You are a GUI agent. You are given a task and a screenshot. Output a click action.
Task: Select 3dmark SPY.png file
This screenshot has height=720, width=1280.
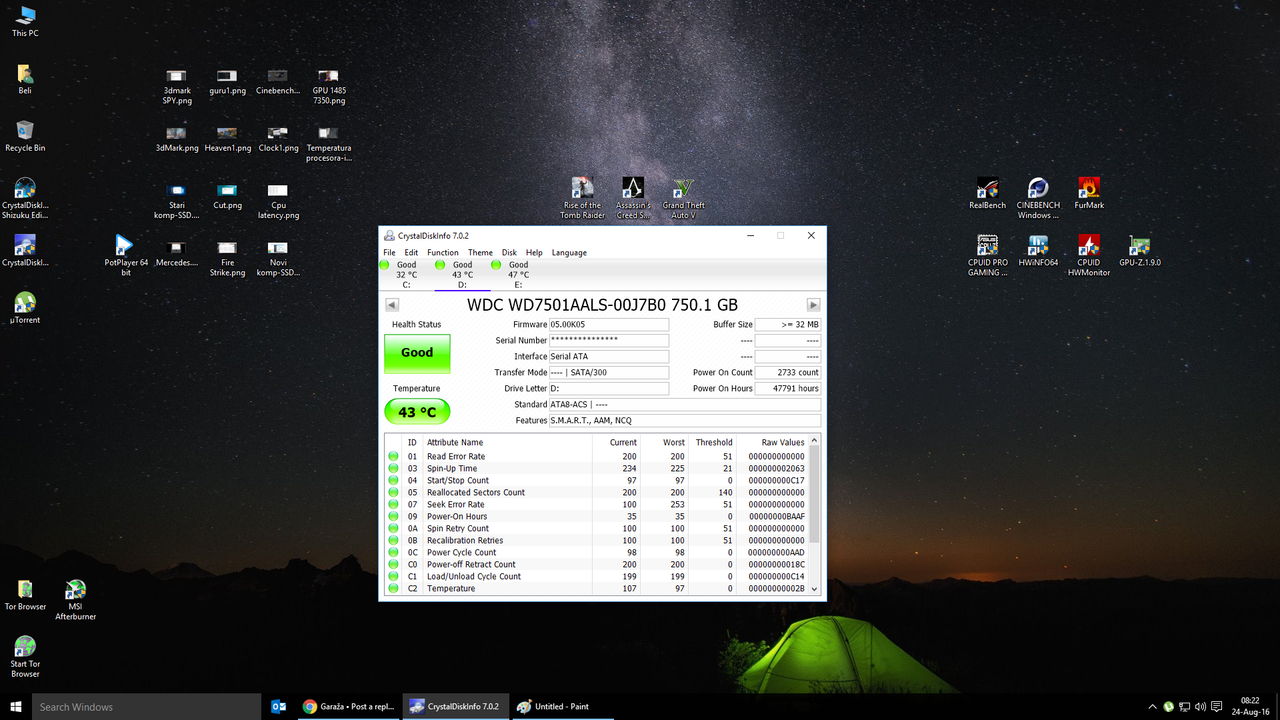[x=177, y=87]
